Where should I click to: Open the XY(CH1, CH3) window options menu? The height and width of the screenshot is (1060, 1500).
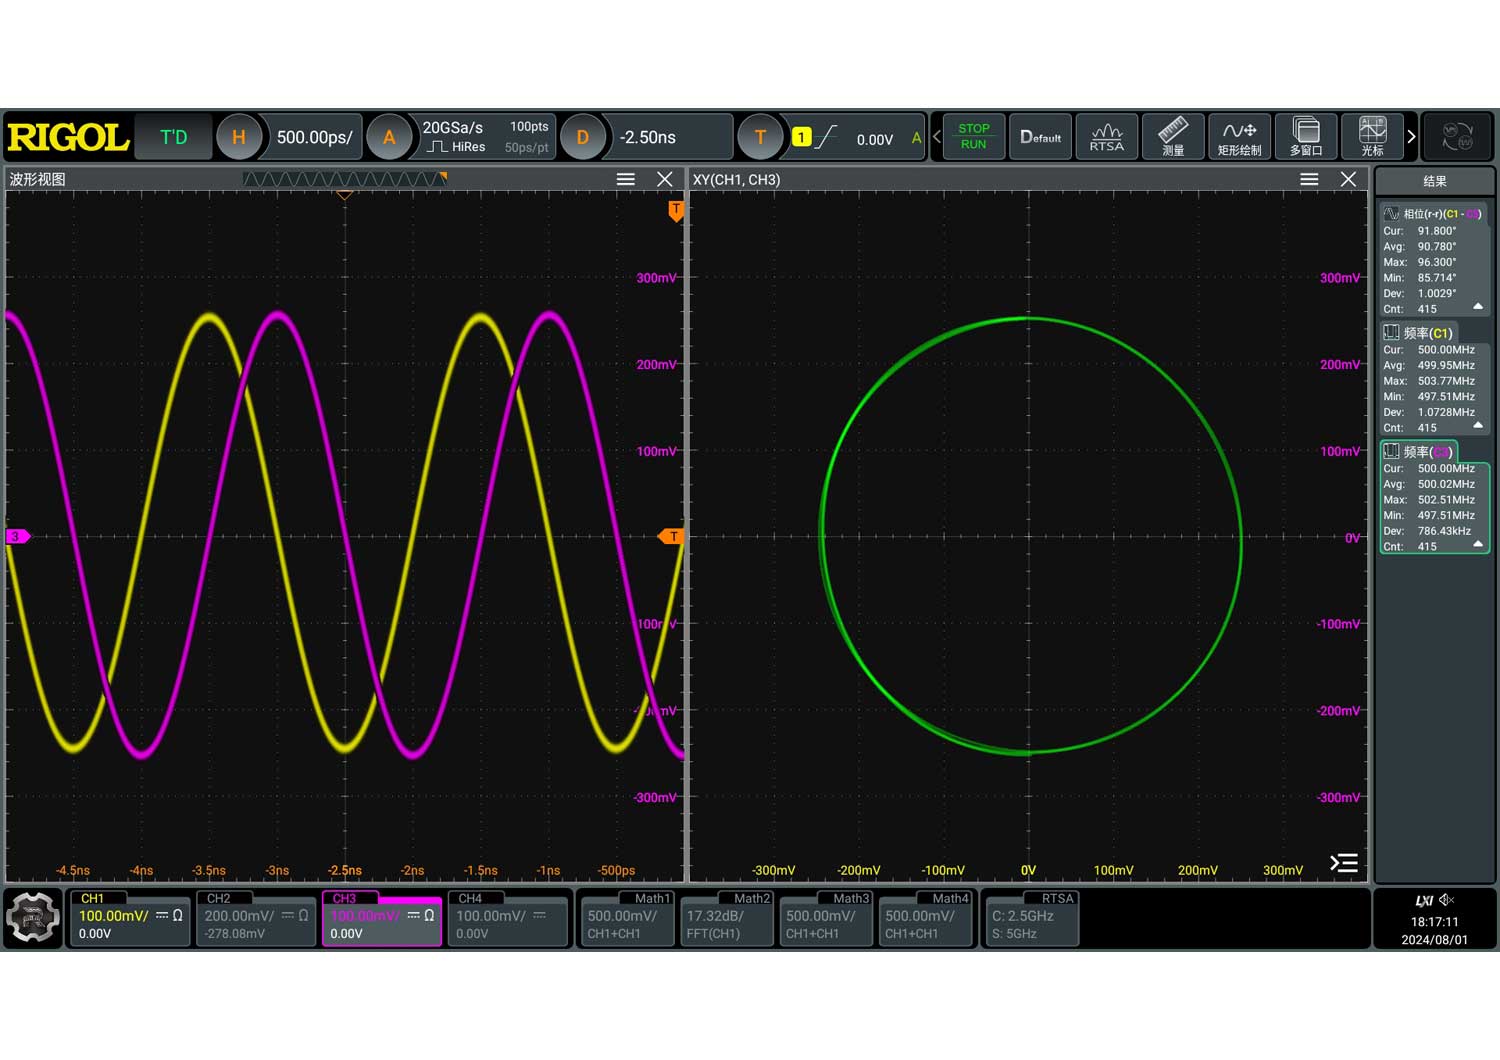1309,179
